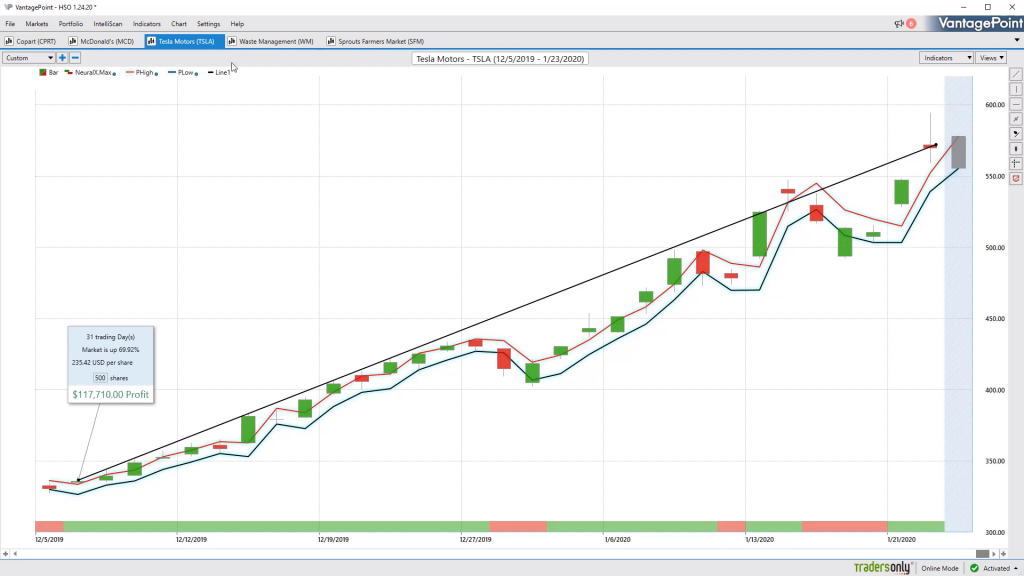Click the PHigh red line legend swatch
This screenshot has width=1024, height=576.
coord(129,72)
